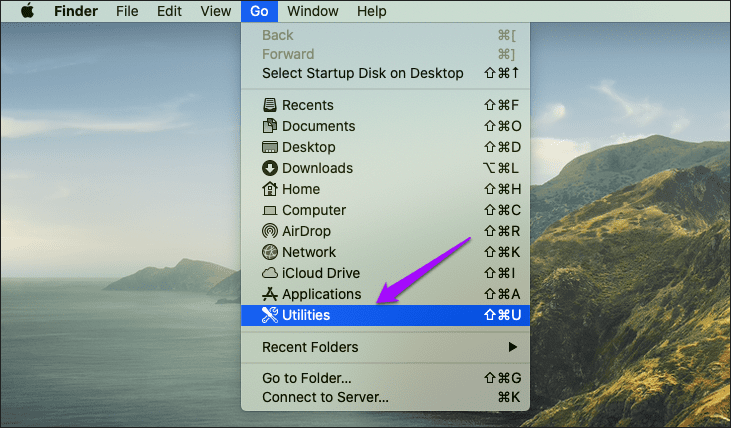Open the Help menu

tap(372, 11)
